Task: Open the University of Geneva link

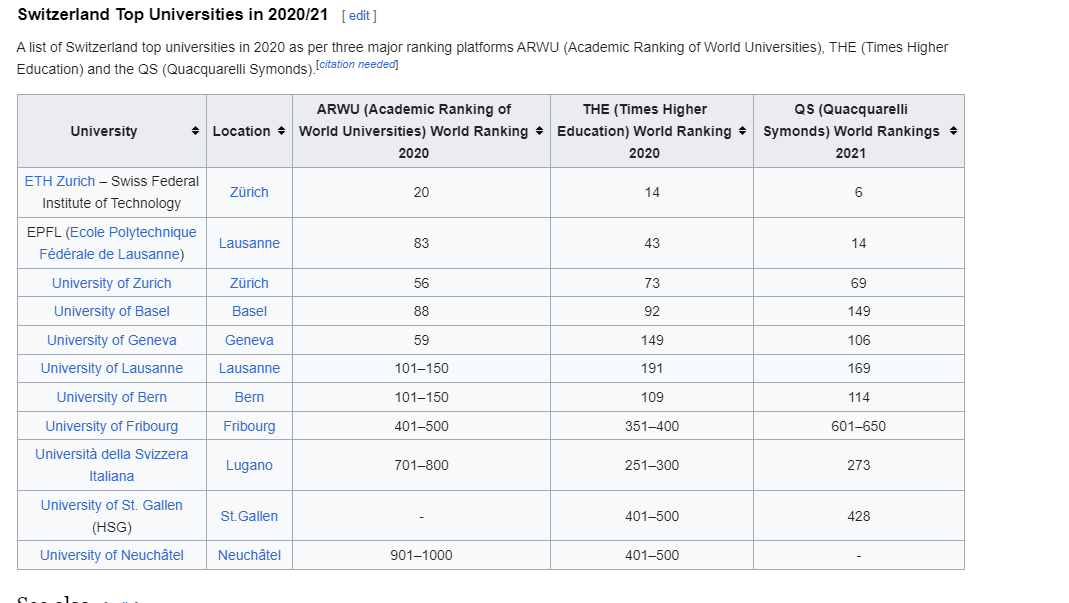Action: 112,340
